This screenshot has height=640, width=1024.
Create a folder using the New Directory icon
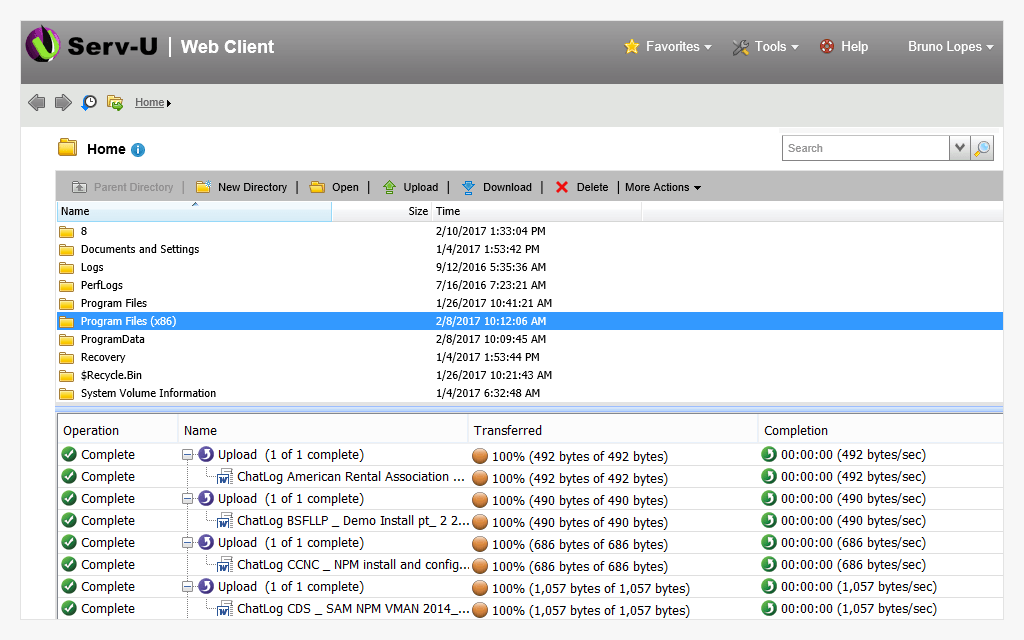(204, 187)
